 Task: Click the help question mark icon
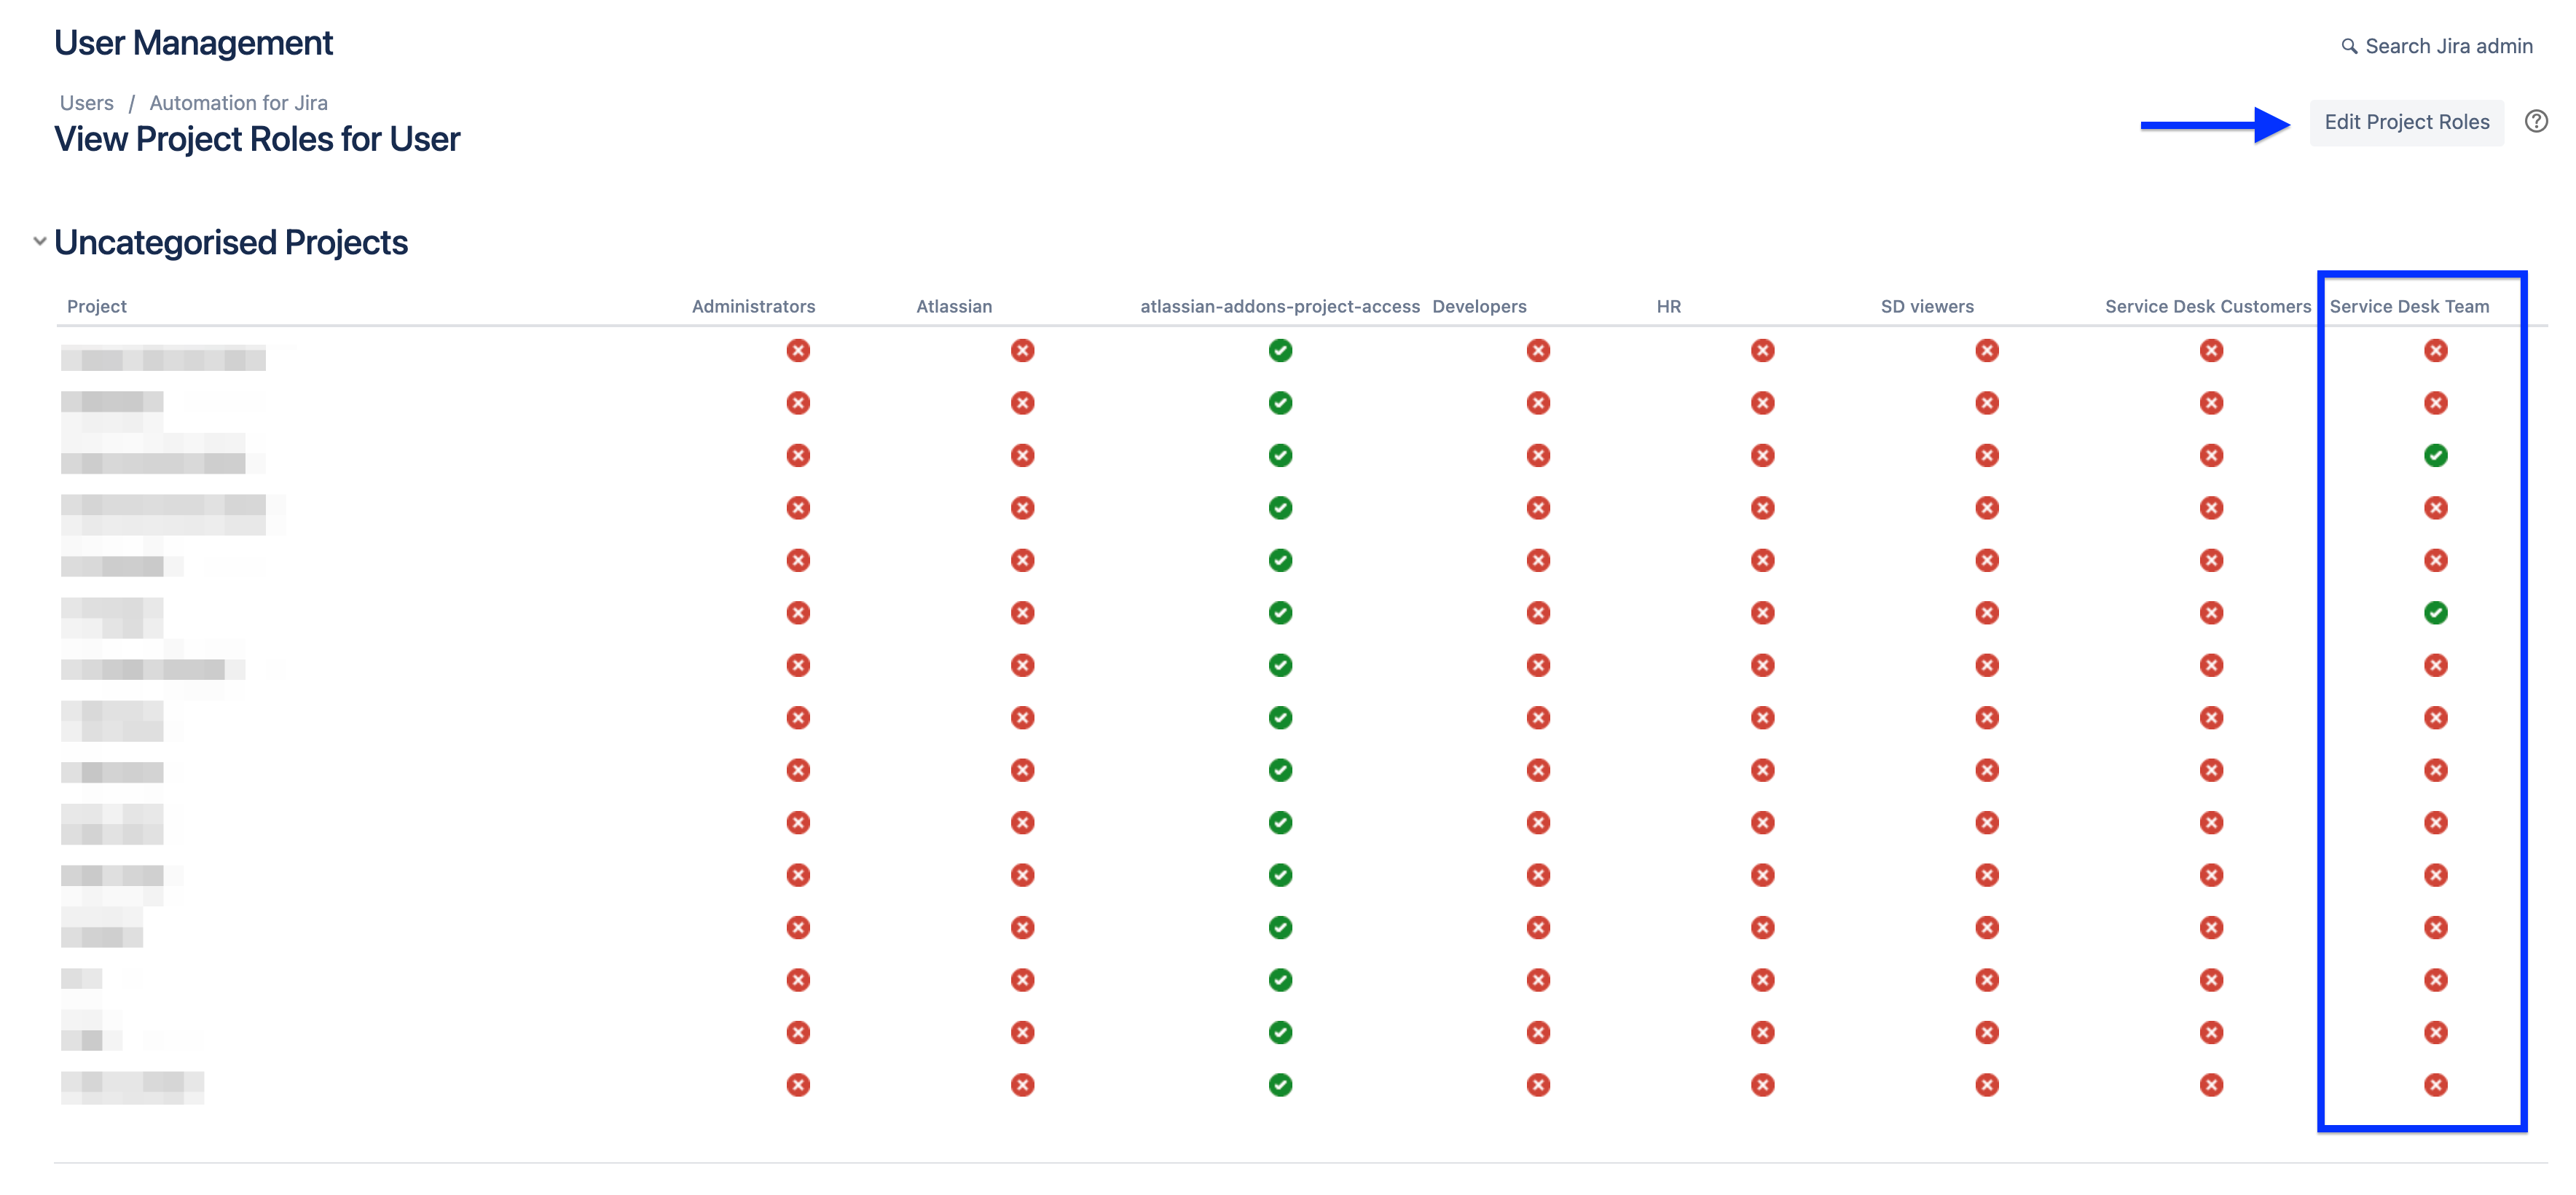pyautogui.click(x=2537, y=121)
